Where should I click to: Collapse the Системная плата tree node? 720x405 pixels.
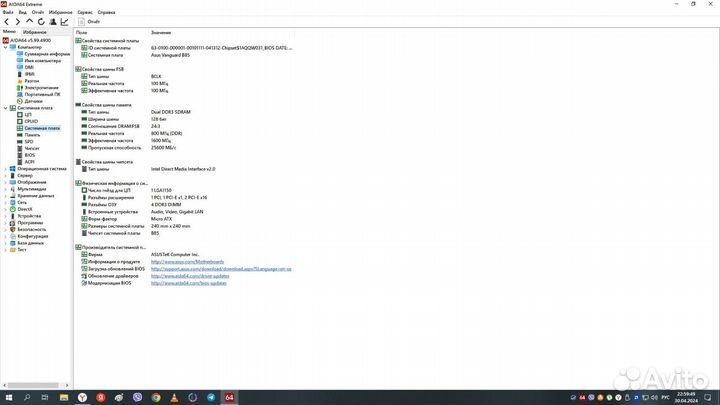pos(4,108)
